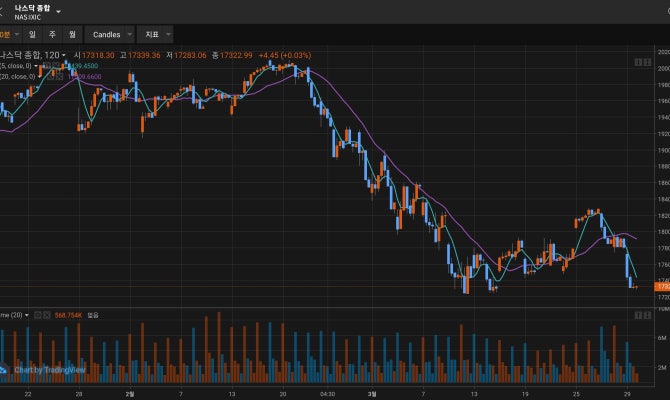Select the 월 (monthly) timeframe
The width and height of the screenshot is (670, 400).
[x=72, y=33]
